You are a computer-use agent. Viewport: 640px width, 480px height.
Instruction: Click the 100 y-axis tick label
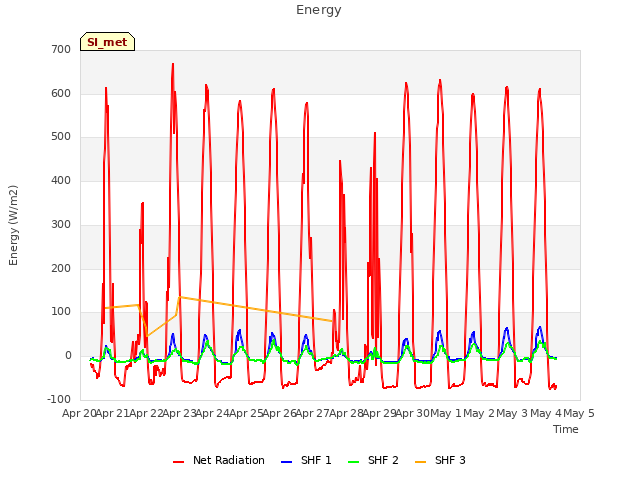[x=61, y=312]
